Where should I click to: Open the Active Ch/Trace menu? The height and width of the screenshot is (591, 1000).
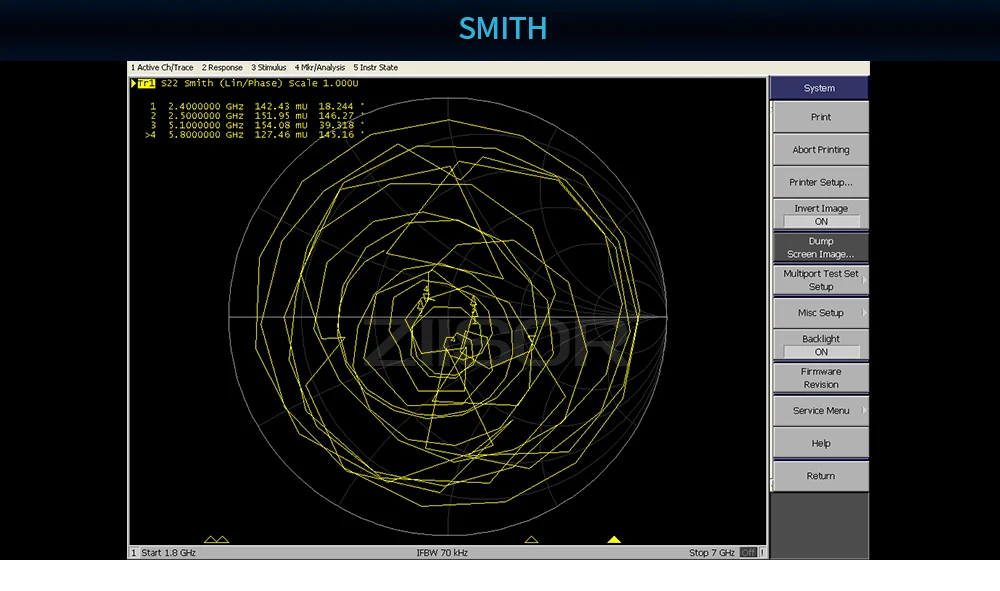coord(162,68)
